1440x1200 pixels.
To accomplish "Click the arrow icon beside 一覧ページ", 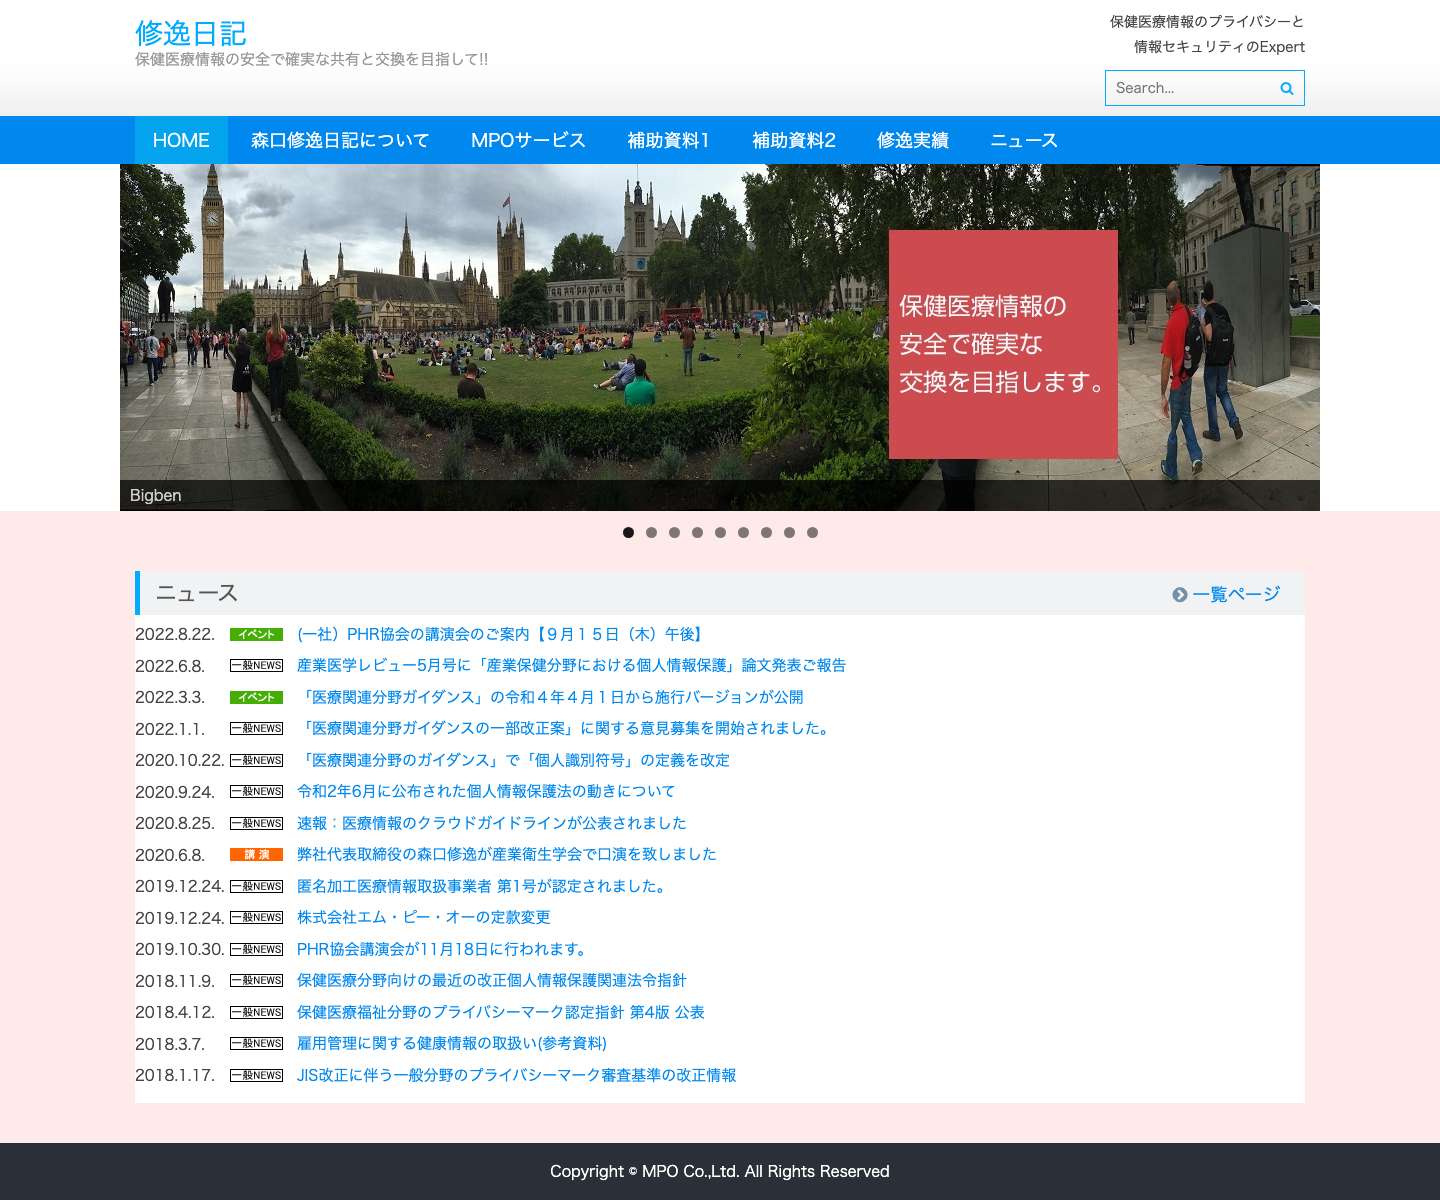I will tap(1180, 595).
